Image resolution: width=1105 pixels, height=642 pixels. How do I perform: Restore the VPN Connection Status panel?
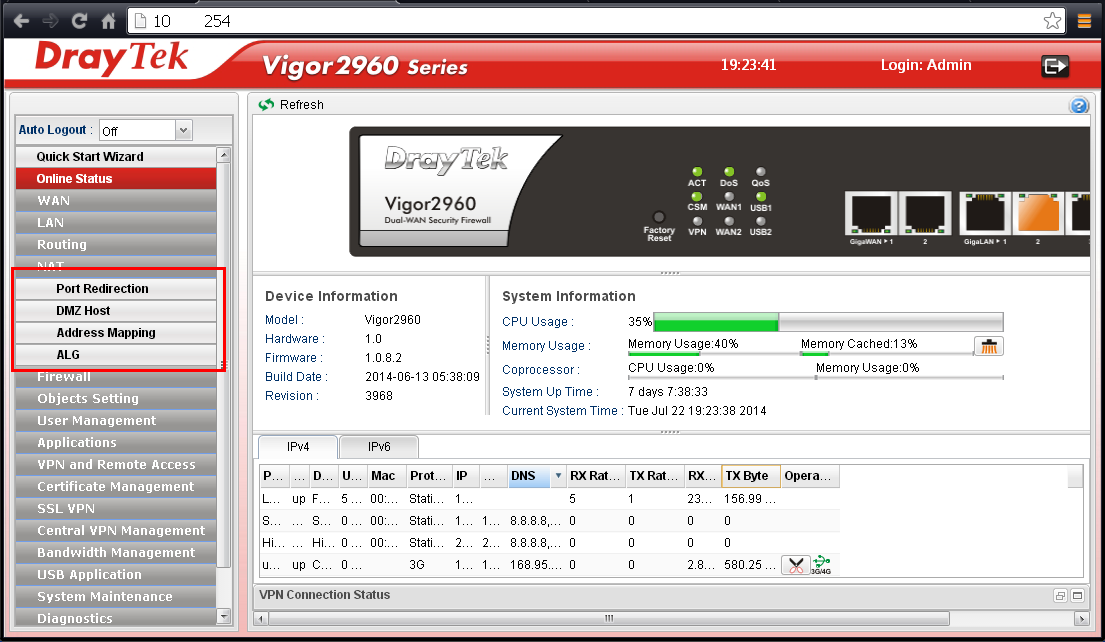pos(1060,595)
